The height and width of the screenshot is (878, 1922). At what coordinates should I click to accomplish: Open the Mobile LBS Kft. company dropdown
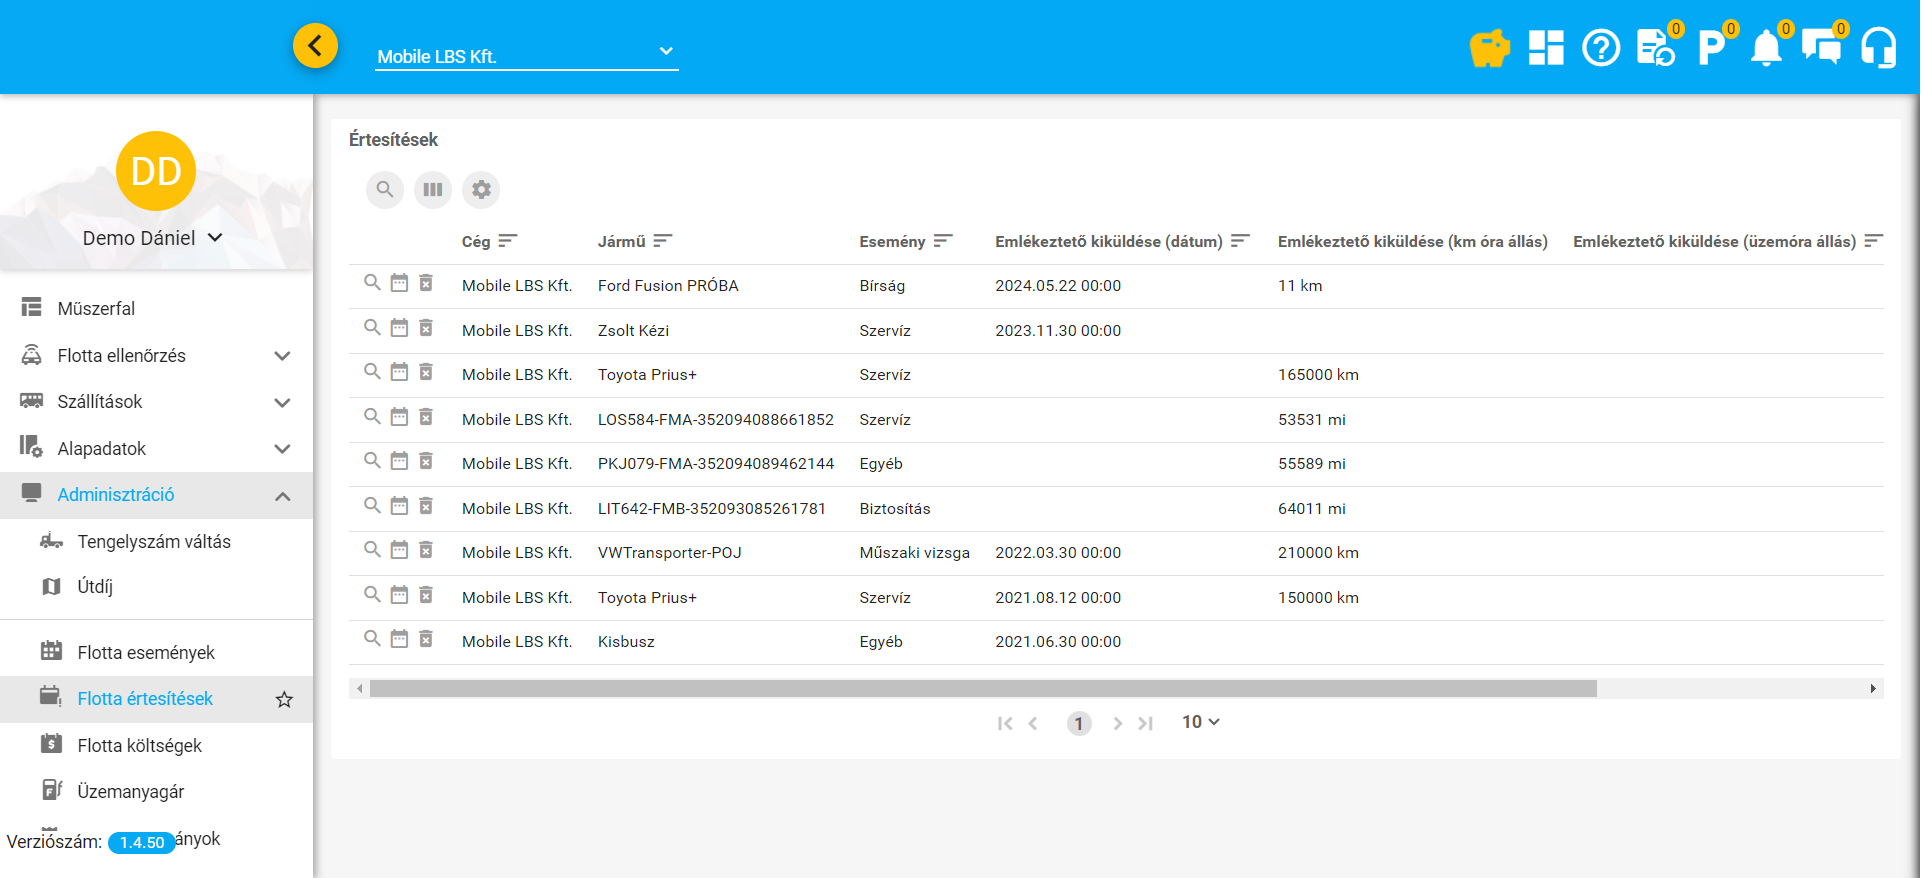click(x=526, y=56)
